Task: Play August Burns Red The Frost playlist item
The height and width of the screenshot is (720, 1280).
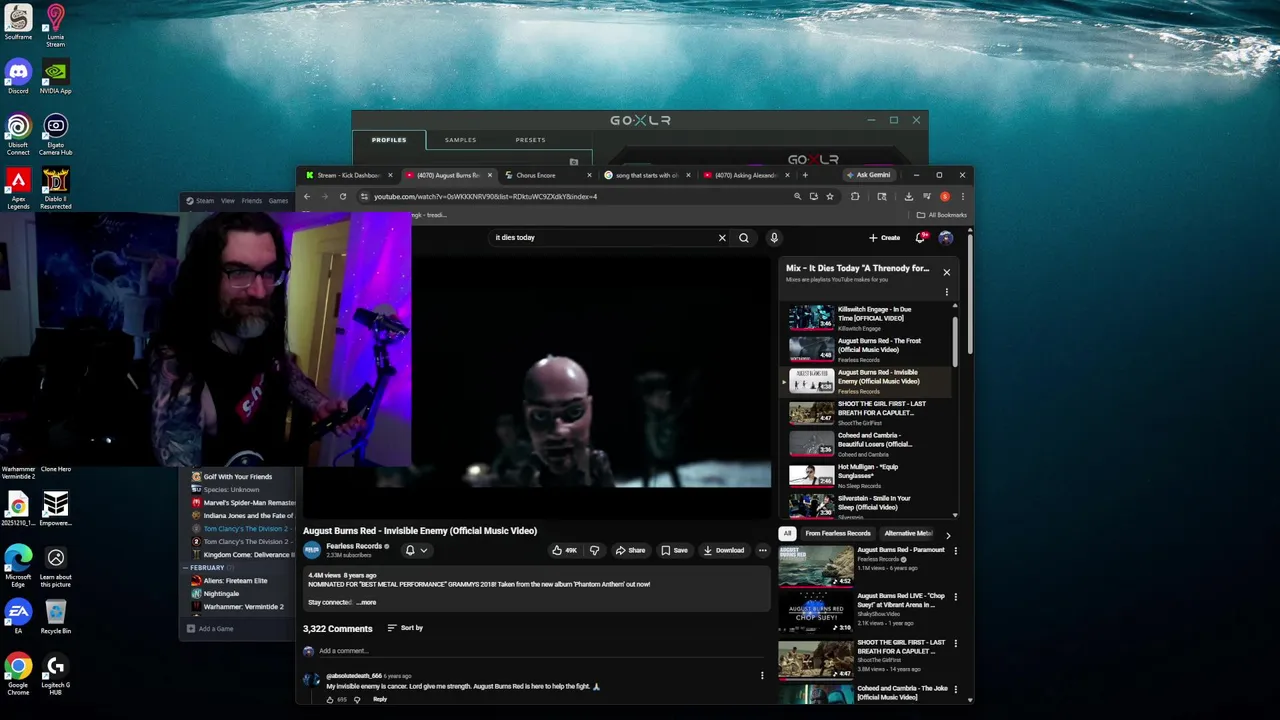Action: [868, 349]
